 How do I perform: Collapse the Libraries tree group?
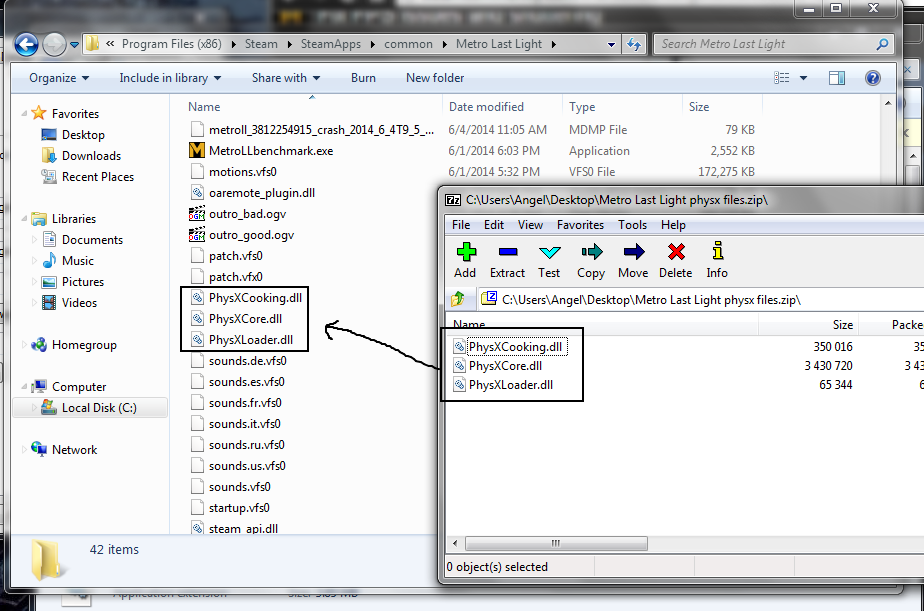(24, 219)
